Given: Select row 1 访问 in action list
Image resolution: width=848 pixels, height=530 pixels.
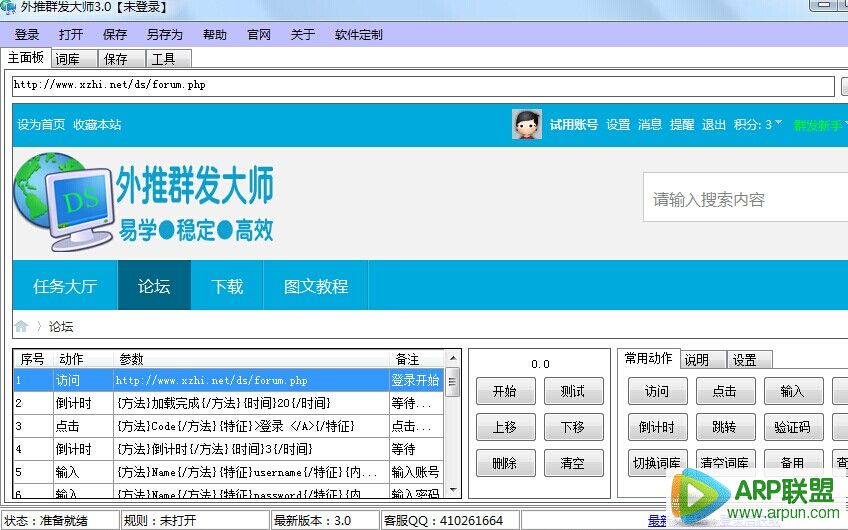Looking at the screenshot, I should (228, 380).
